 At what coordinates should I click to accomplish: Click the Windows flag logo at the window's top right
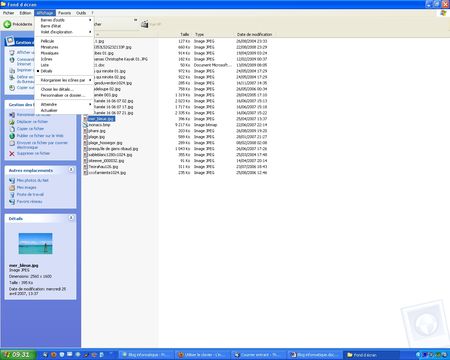click(x=443, y=13)
